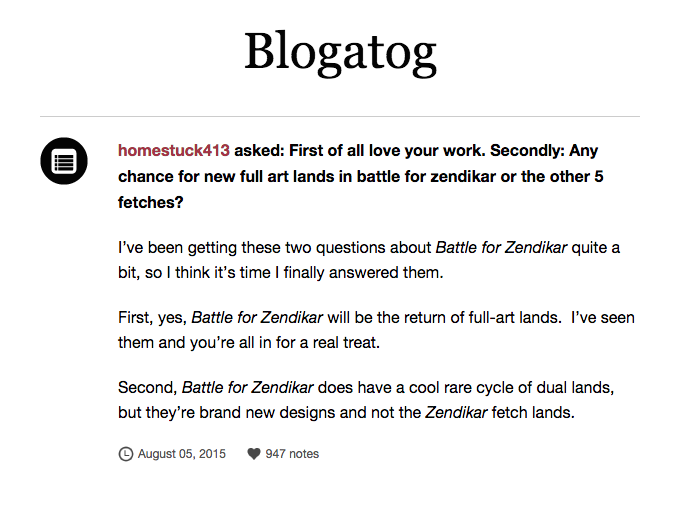Open the Blogatog blog title
The height and width of the screenshot is (525, 682).
[x=340, y=54]
